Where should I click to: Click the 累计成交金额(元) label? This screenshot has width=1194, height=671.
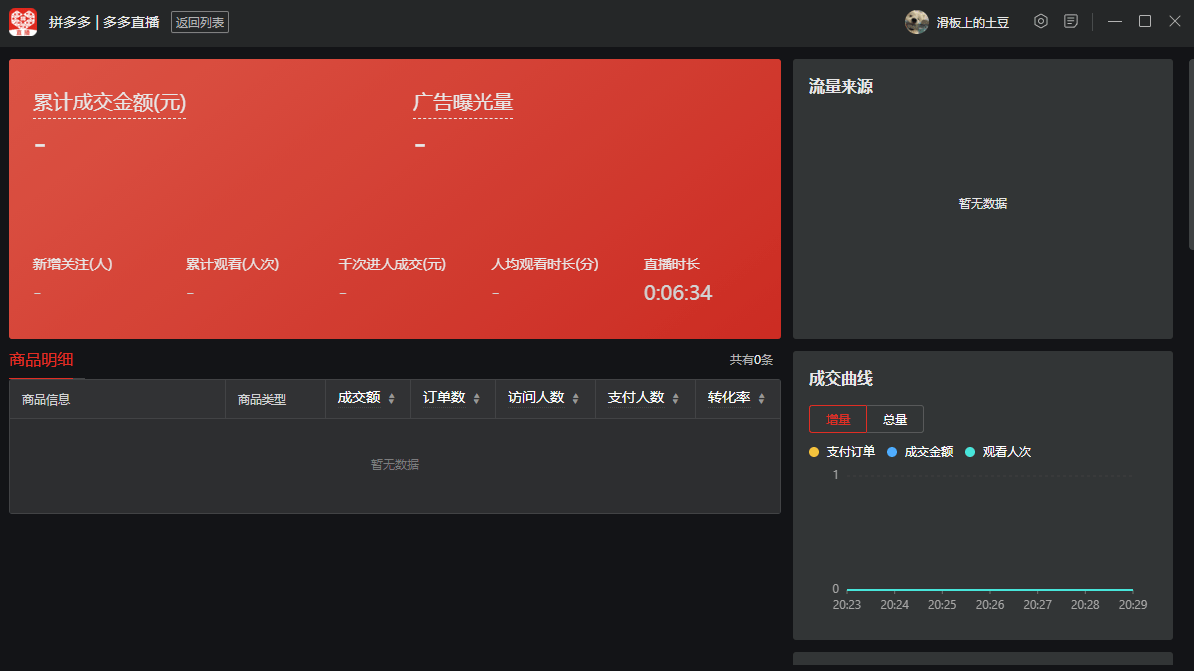point(109,103)
